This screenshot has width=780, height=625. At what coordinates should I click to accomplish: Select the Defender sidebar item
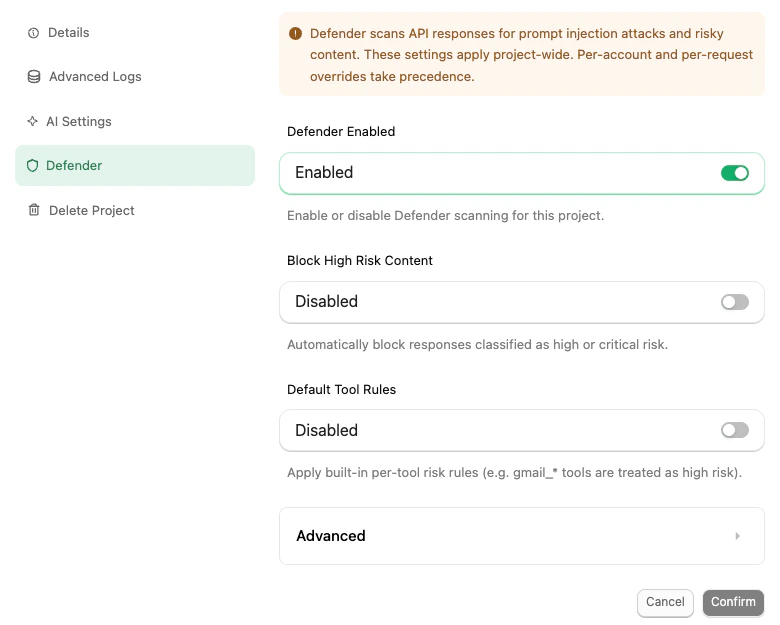tap(135, 166)
